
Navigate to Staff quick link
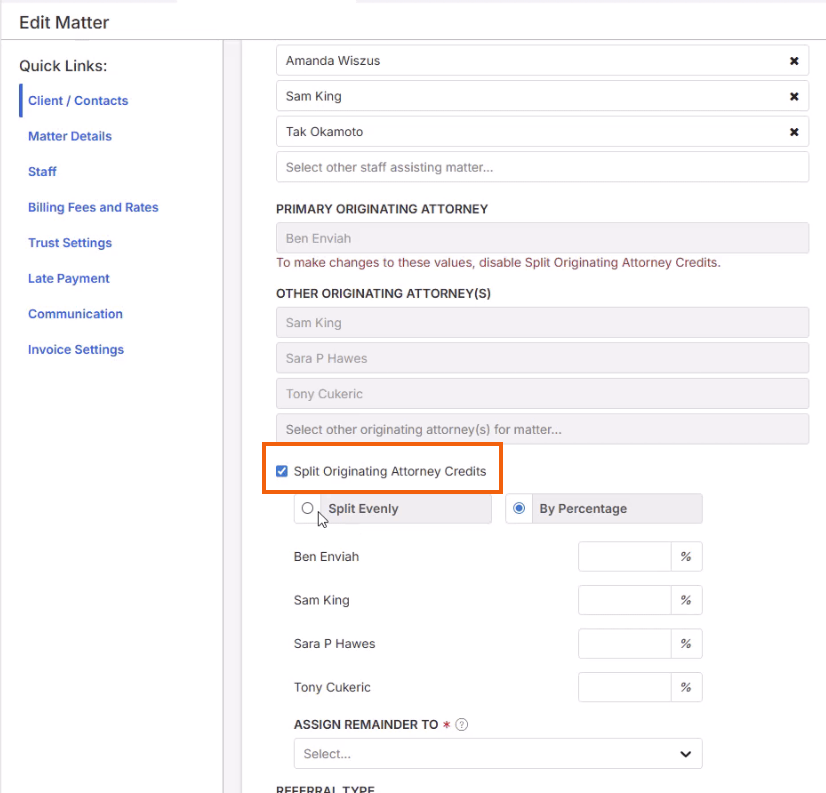click(42, 172)
